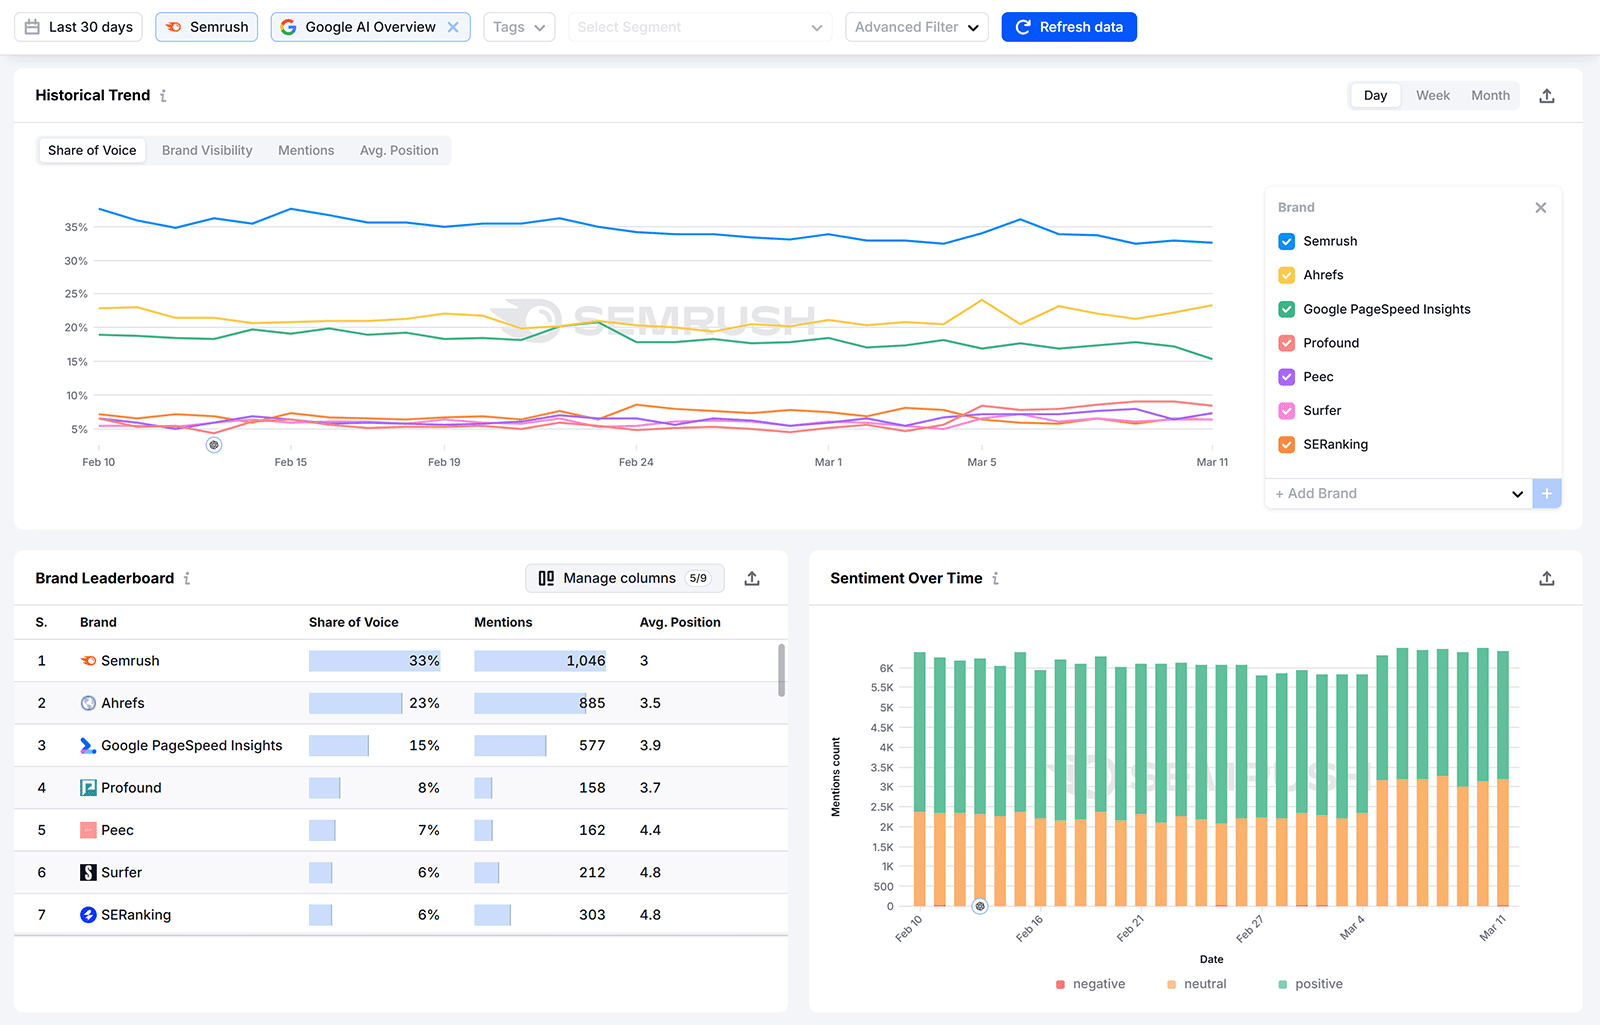1600x1025 pixels.
Task: Click the calendar icon next to Last 30 days
Action: [30, 27]
